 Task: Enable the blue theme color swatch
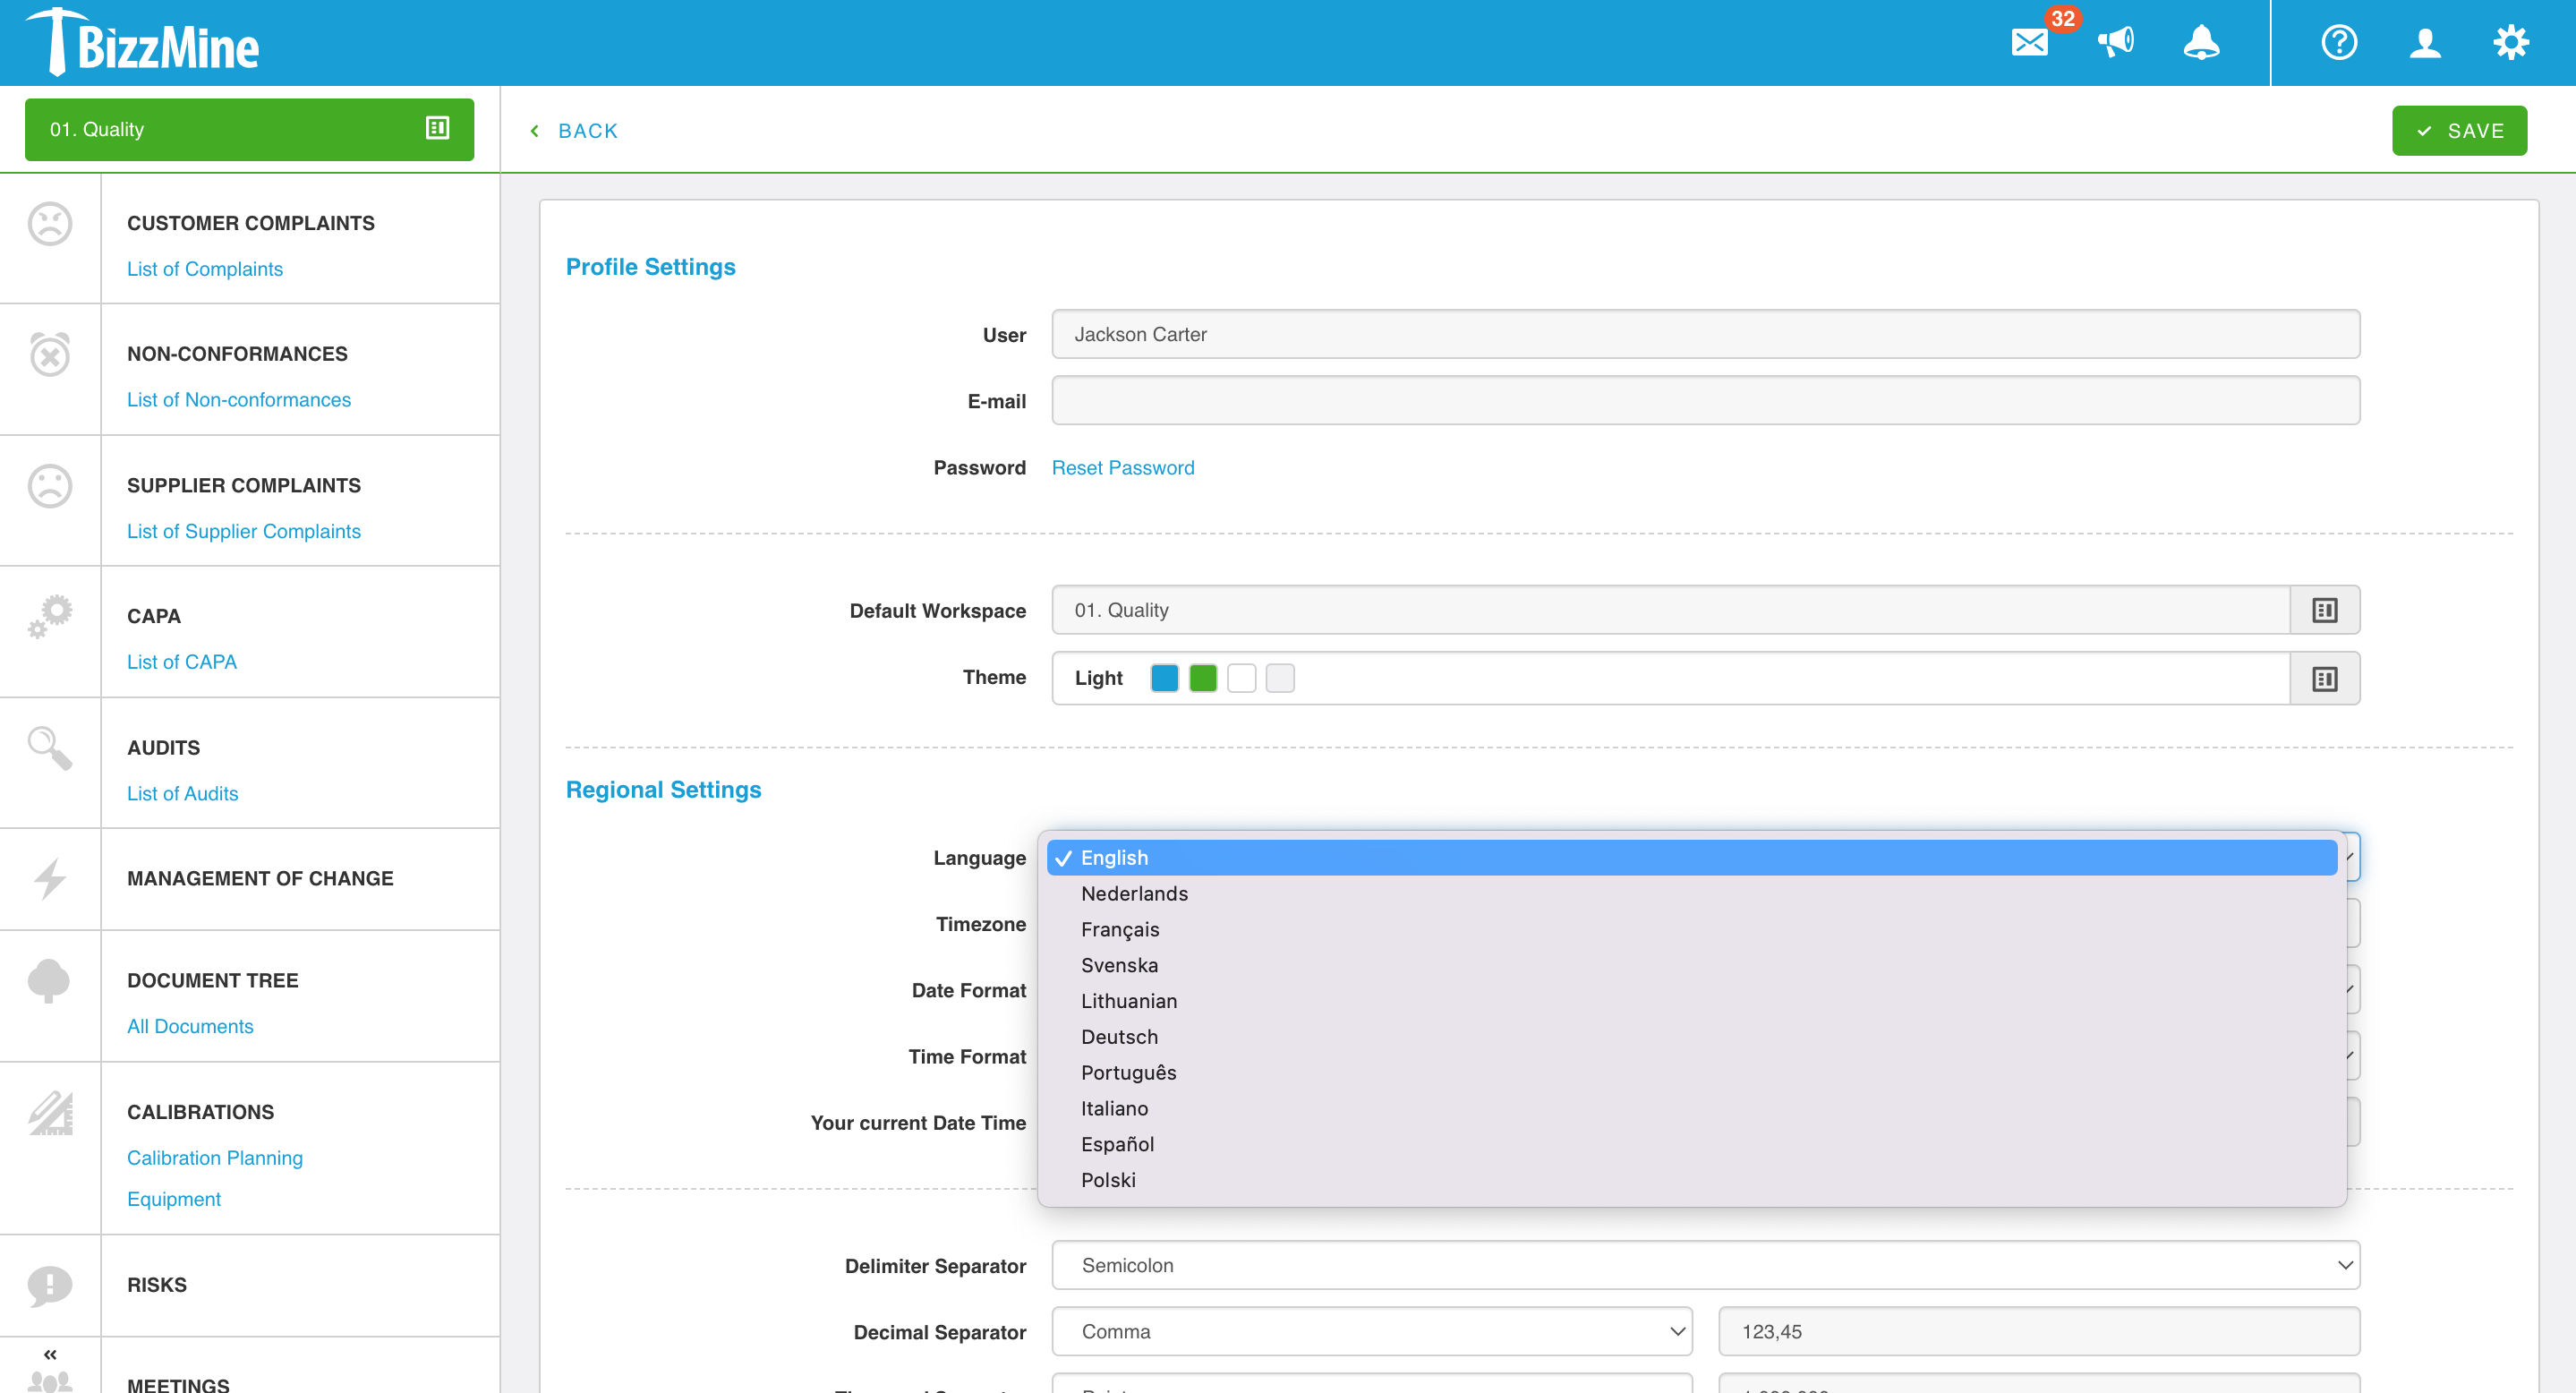1164,678
